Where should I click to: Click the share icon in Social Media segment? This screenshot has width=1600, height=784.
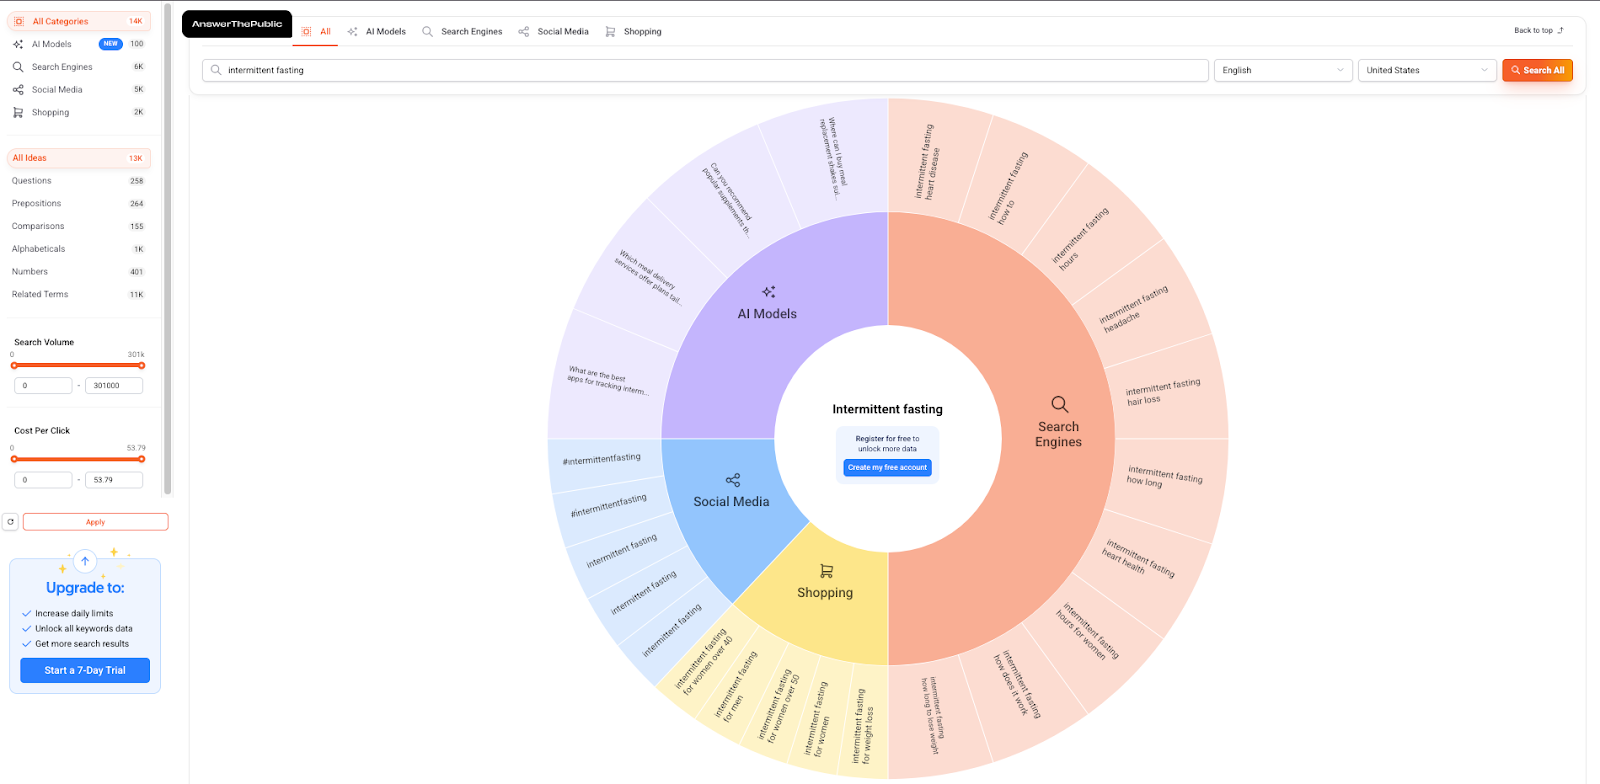[x=733, y=480]
